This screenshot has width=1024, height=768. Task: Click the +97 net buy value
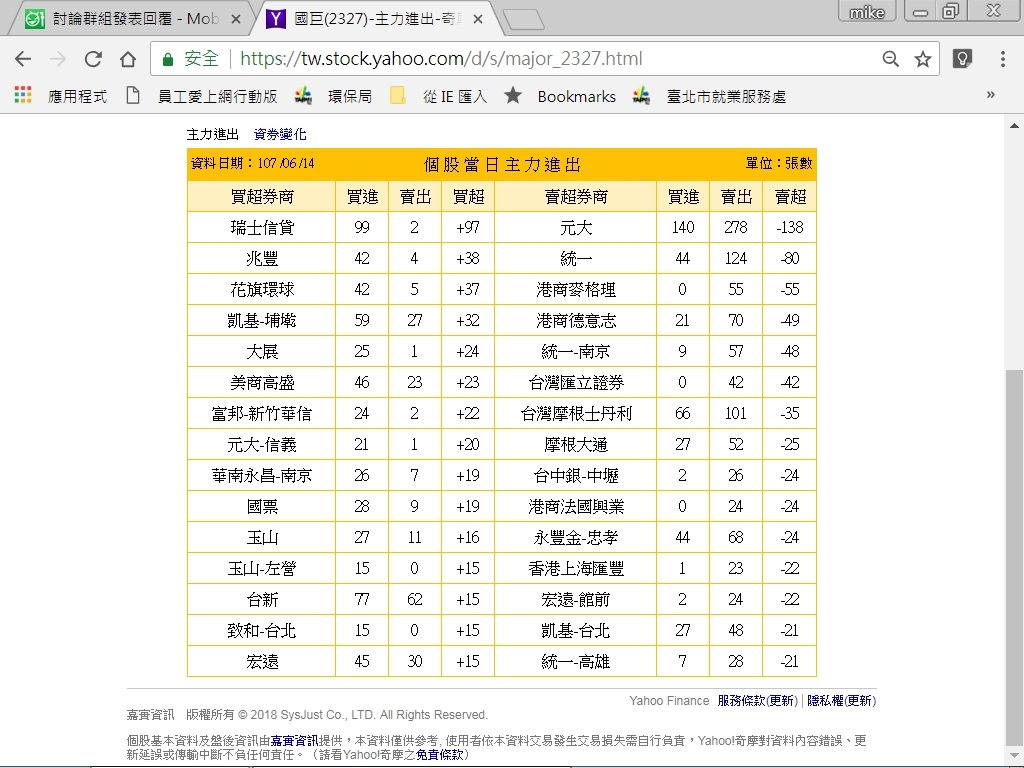(468, 227)
